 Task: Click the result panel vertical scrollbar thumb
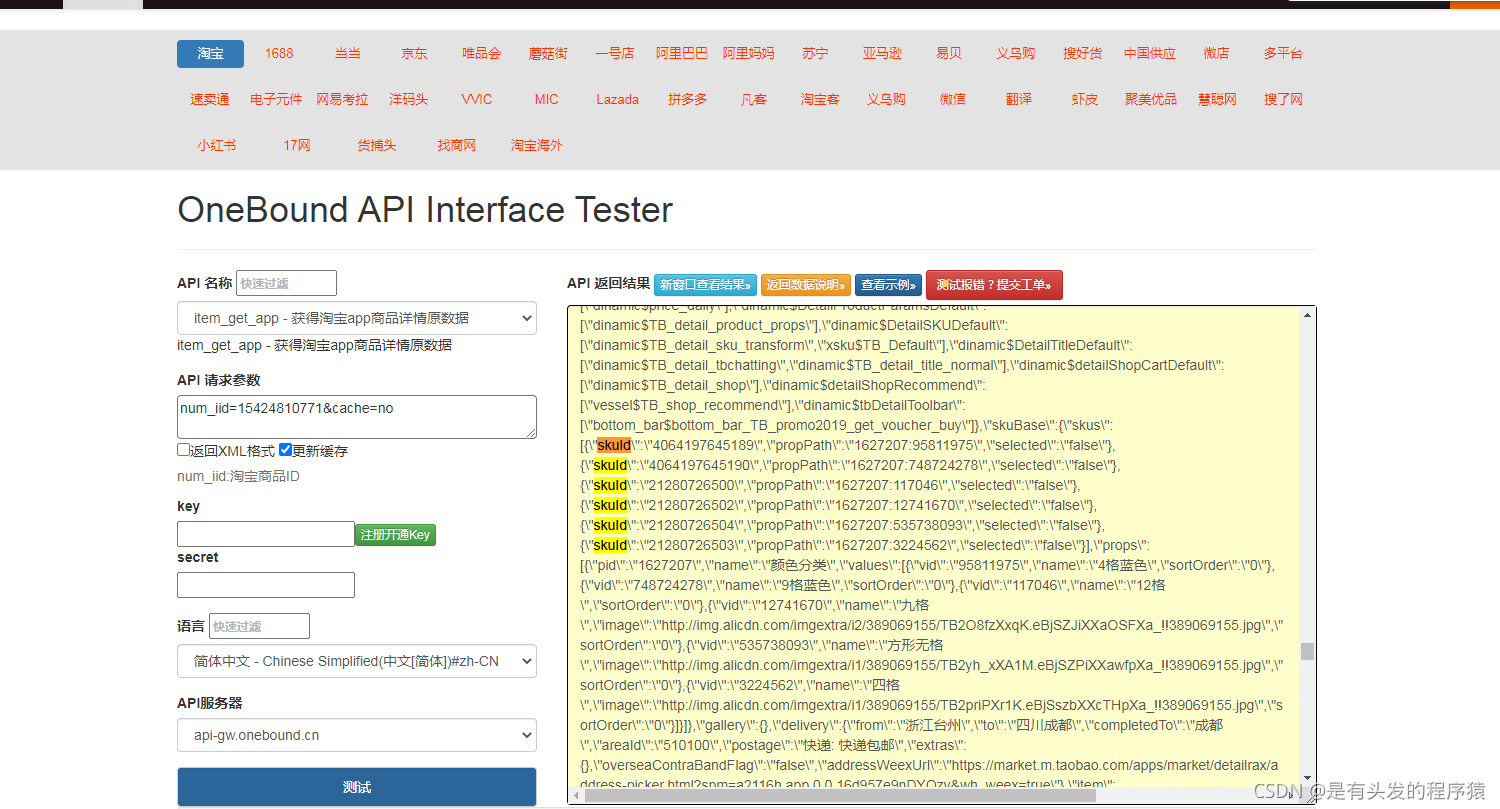[x=1307, y=651]
